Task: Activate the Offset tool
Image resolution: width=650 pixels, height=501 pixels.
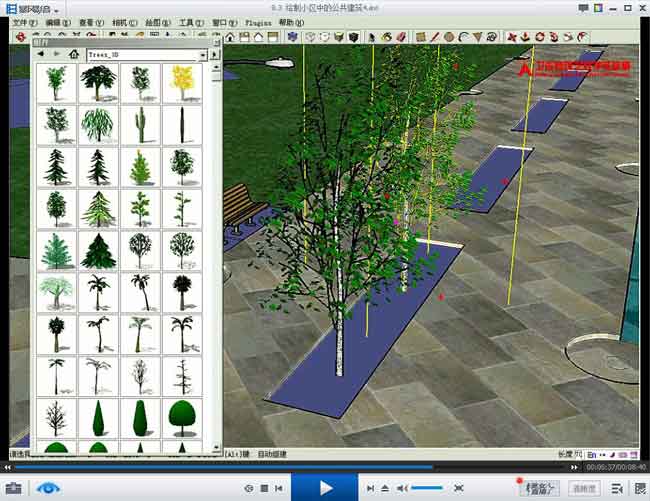Action: pos(582,37)
